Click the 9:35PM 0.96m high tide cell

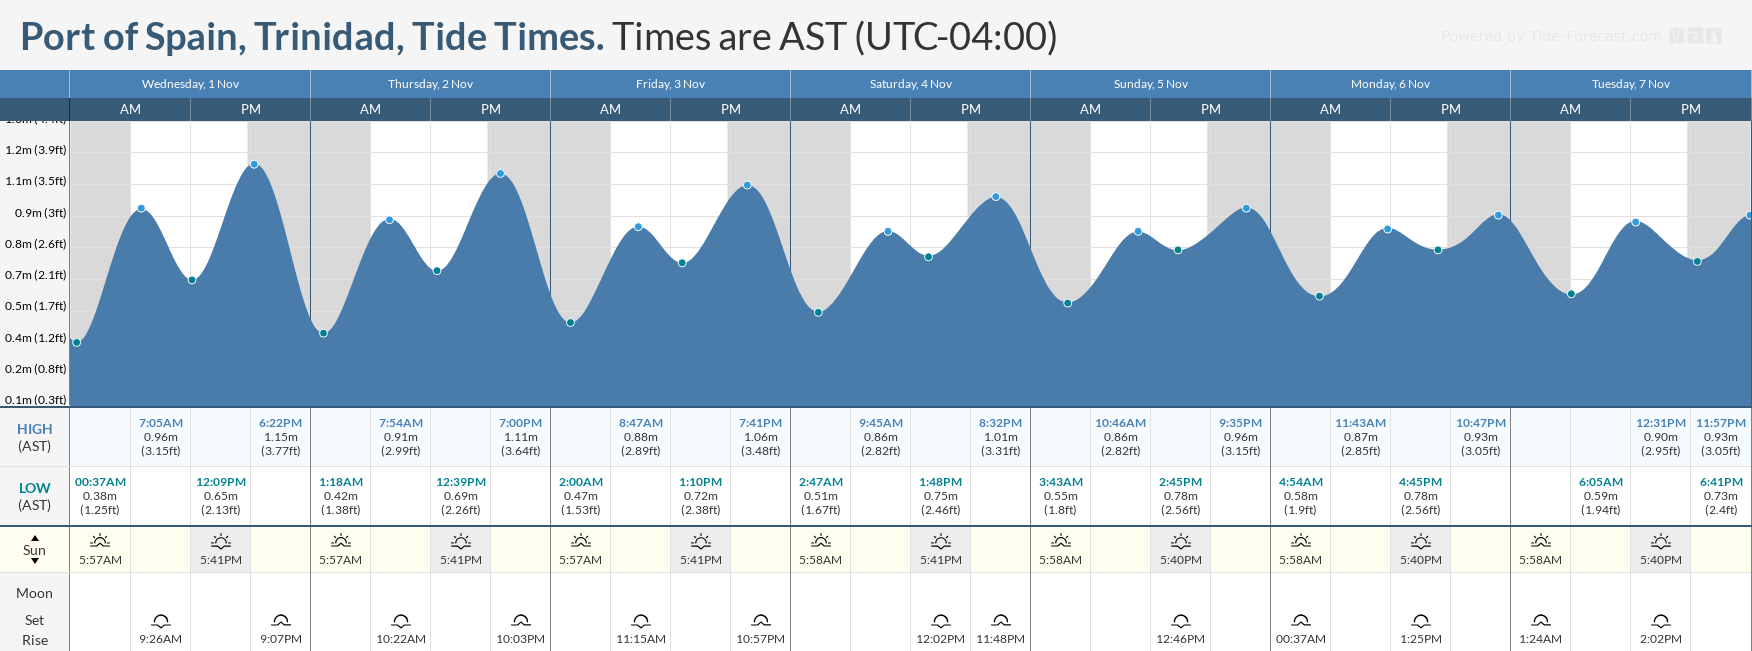tap(1240, 437)
